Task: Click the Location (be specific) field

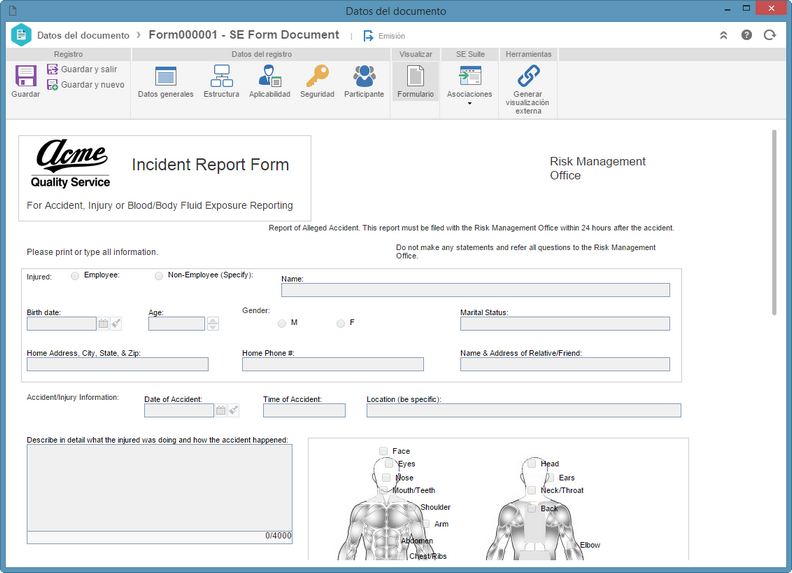Action: click(523, 410)
